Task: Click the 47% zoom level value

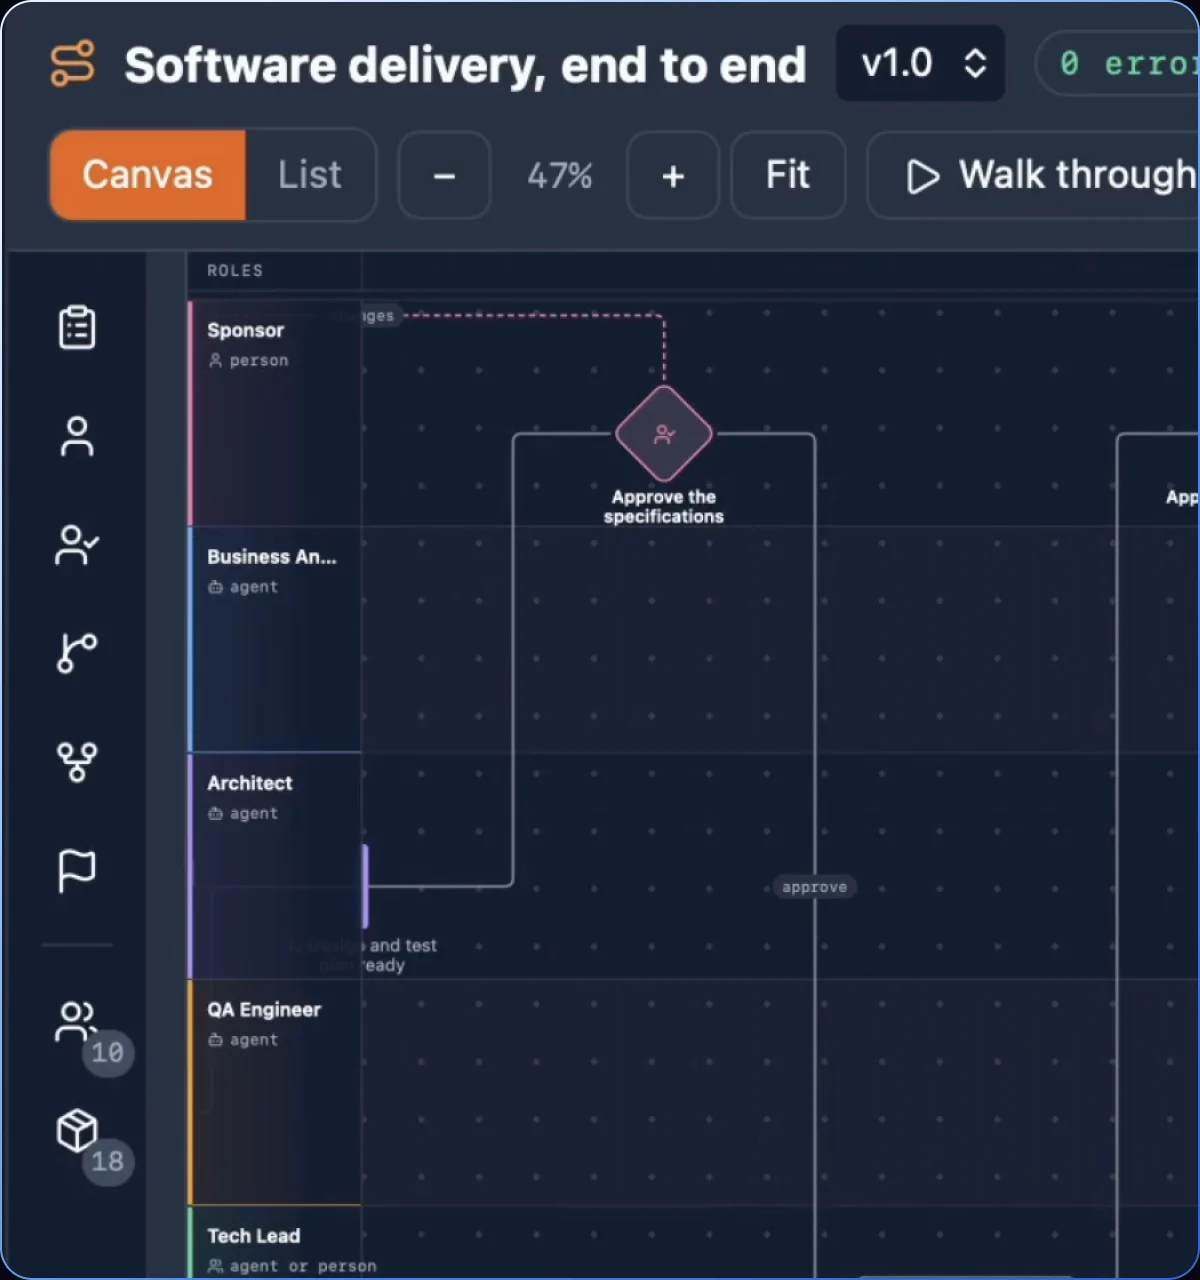Action: [x=559, y=176]
